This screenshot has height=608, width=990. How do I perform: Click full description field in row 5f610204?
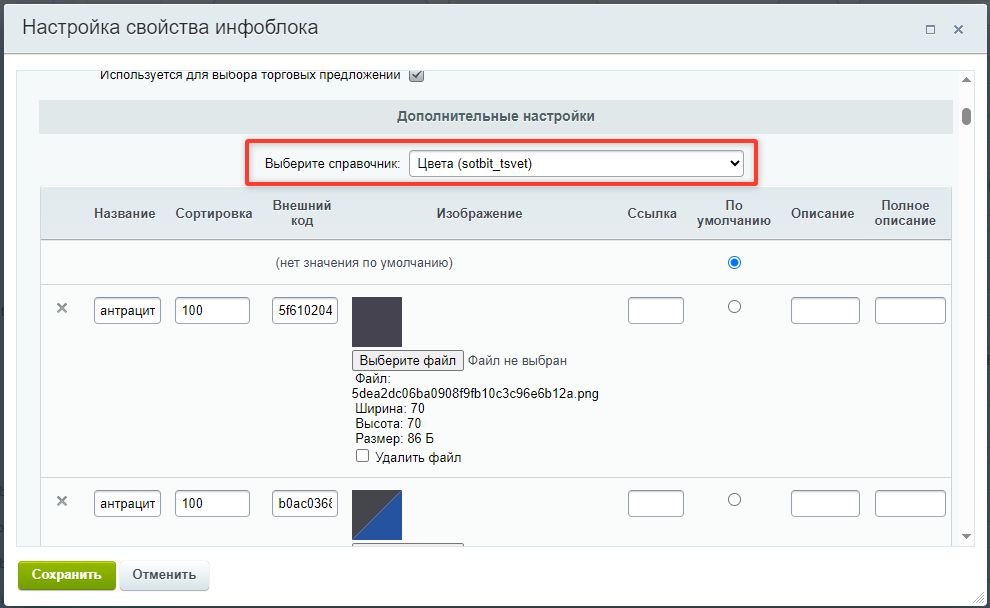910,311
